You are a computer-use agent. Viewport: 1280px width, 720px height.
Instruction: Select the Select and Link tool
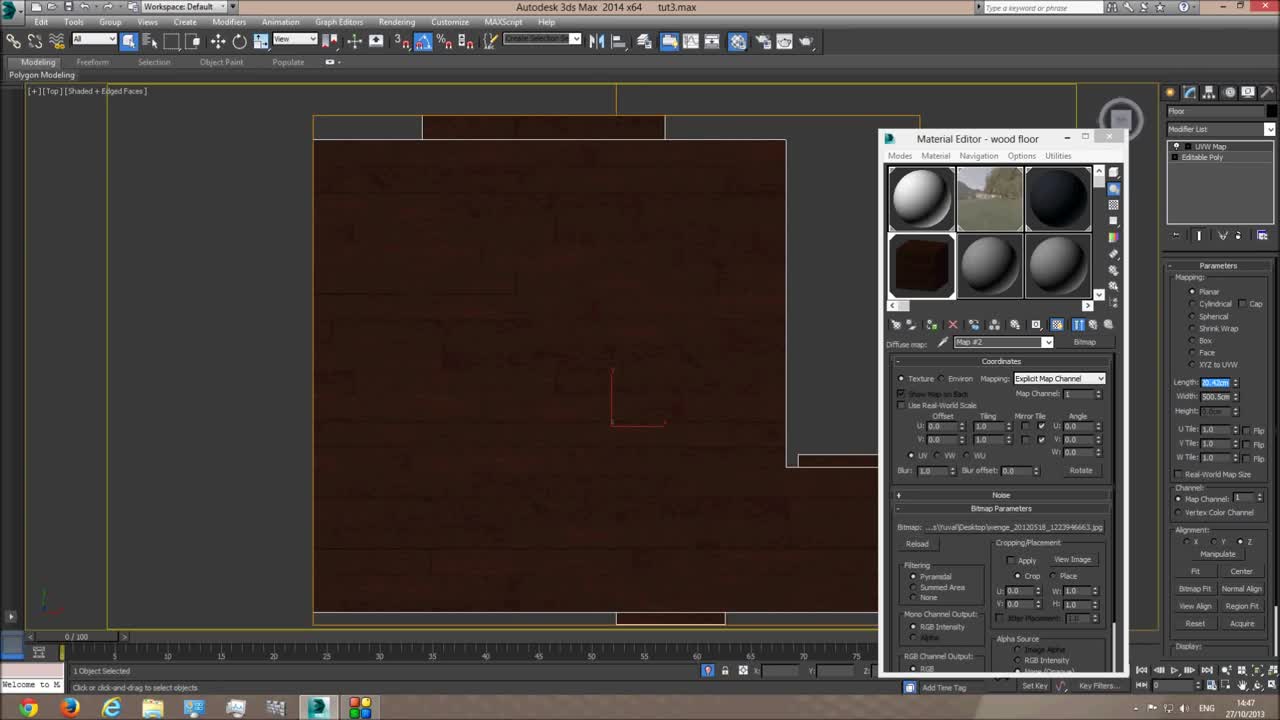click(x=13, y=41)
